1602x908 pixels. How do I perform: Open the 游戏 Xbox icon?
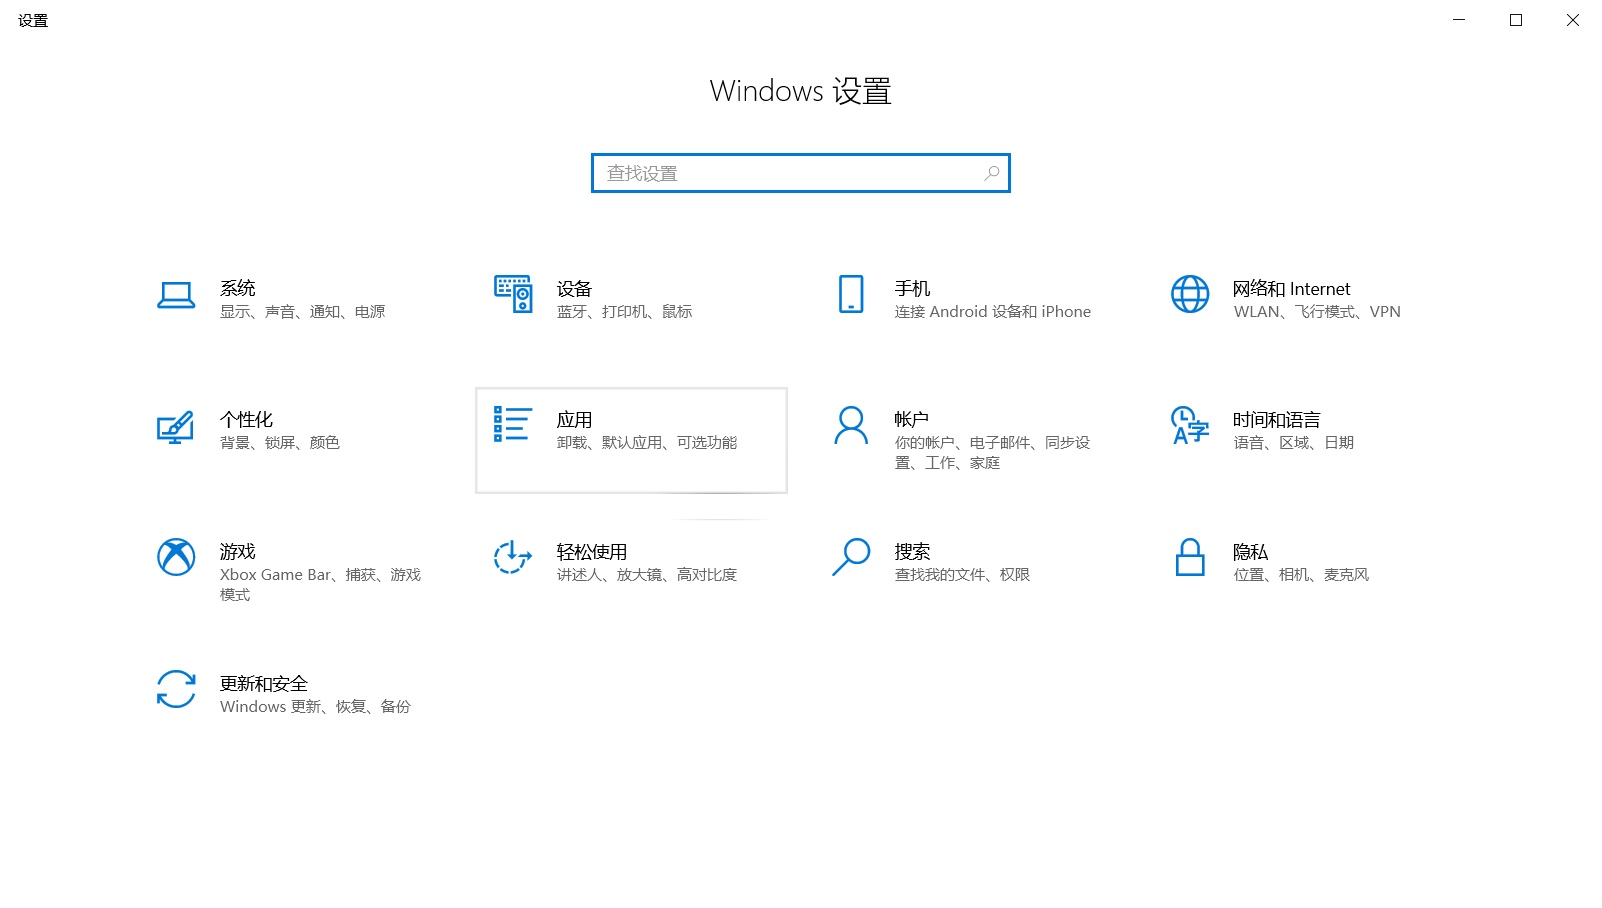[176, 557]
